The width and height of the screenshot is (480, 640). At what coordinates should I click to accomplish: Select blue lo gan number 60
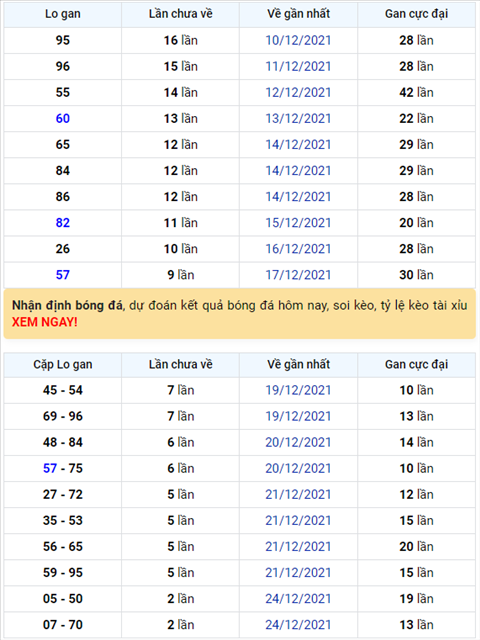click(x=63, y=118)
